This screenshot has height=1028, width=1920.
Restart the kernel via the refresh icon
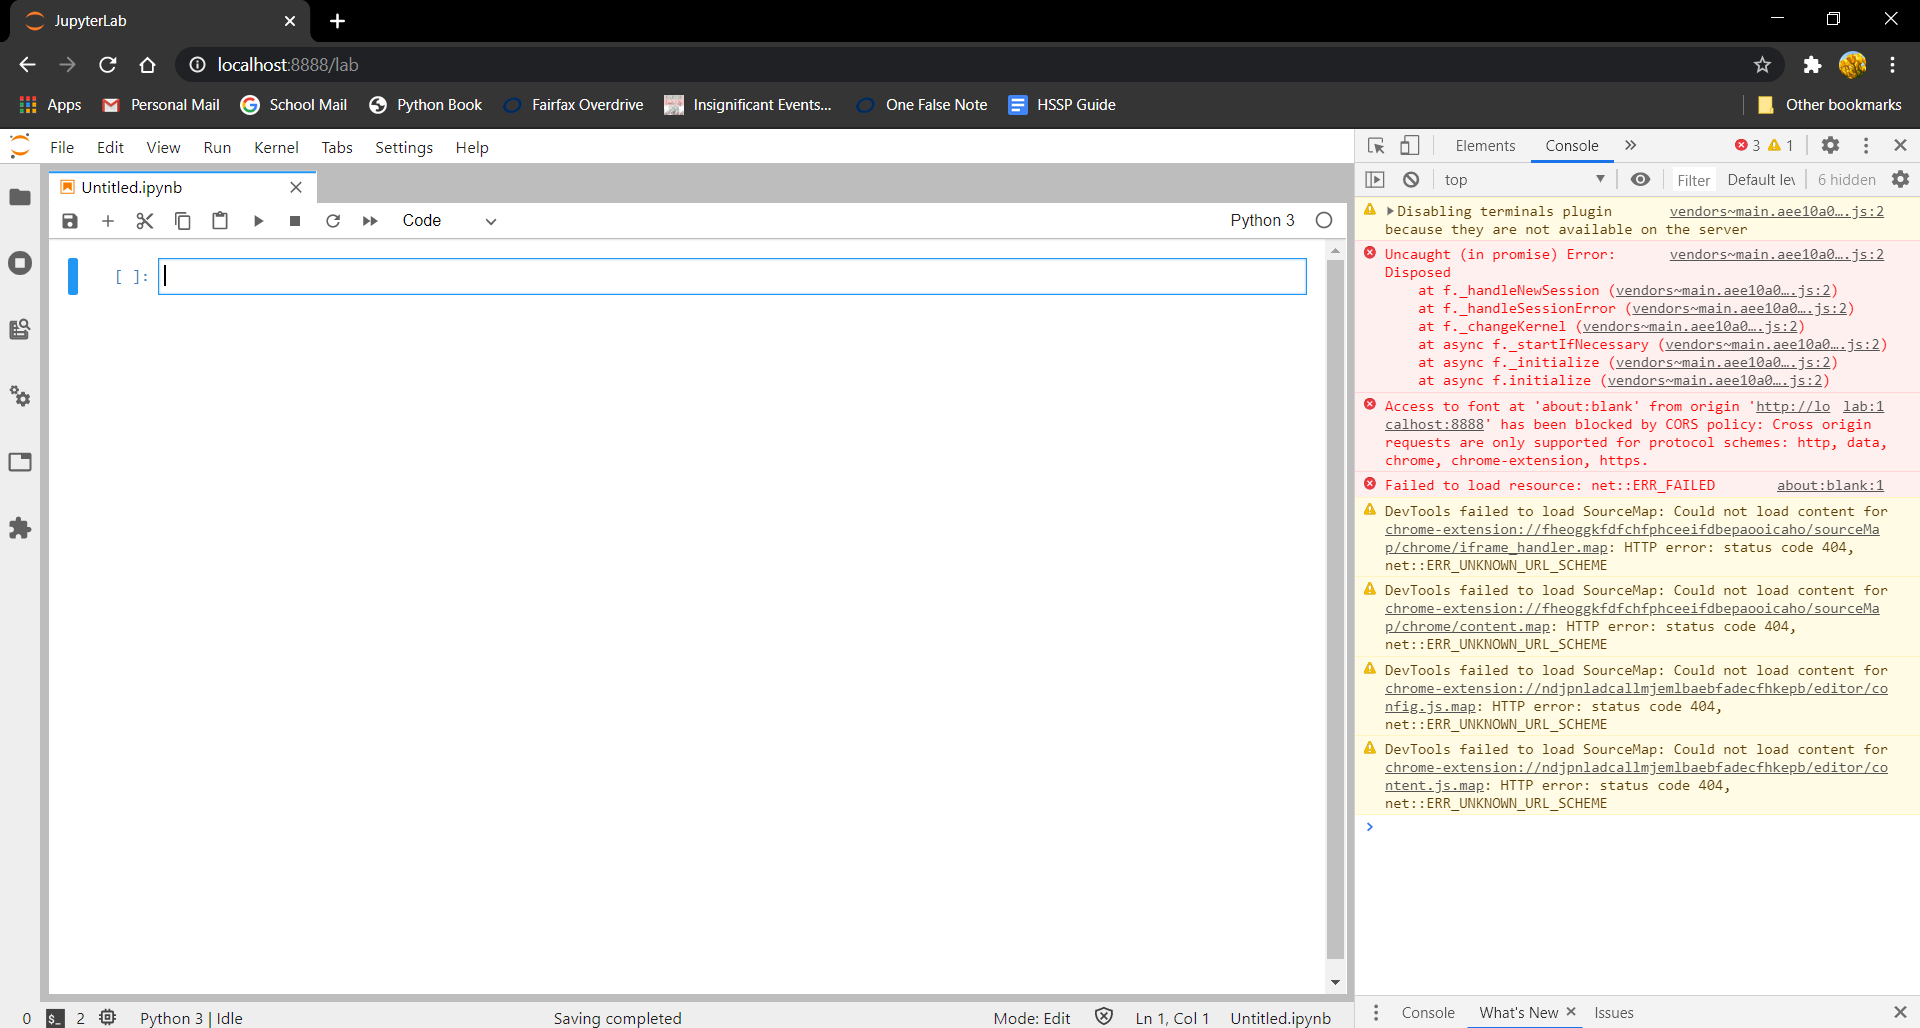point(332,220)
